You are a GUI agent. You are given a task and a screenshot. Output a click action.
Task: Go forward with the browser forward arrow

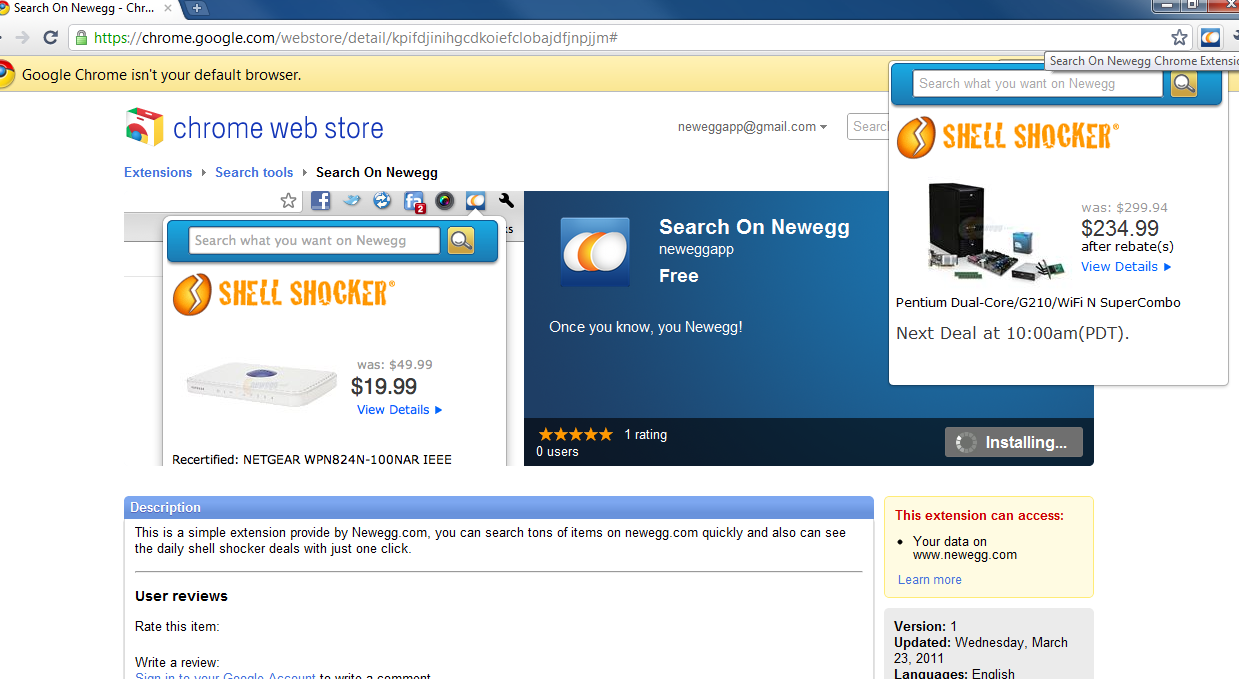(x=22, y=38)
